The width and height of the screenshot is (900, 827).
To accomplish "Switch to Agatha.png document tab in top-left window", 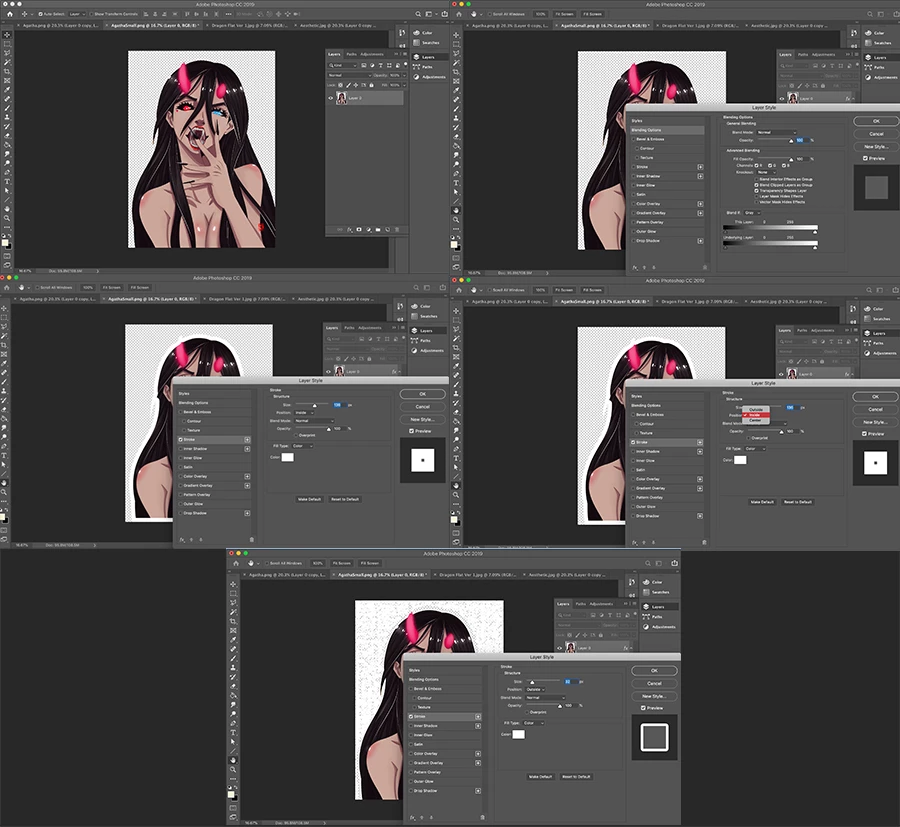I will pyautogui.click(x=60, y=25).
